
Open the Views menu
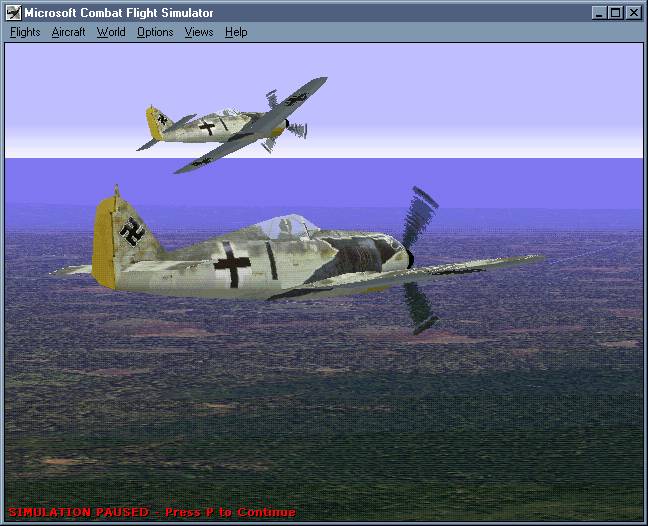tap(199, 32)
